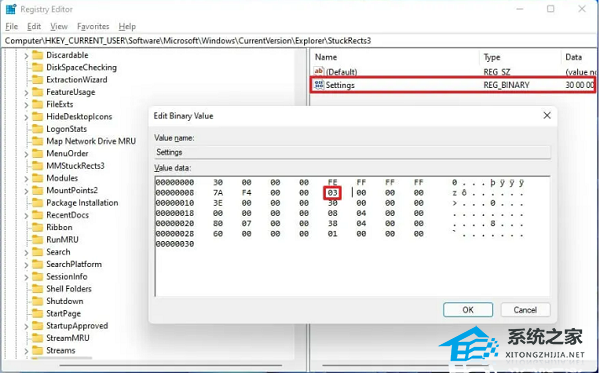Select the ExtractionWizard folder icon
Viewport: 600px width, 373px height.
pos(38,80)
